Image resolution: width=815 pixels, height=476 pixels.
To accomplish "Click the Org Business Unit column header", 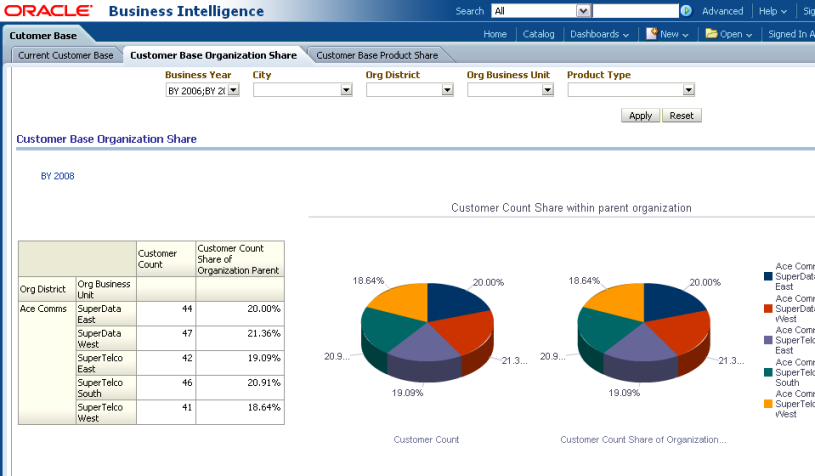I will click(x=106, y=289).
